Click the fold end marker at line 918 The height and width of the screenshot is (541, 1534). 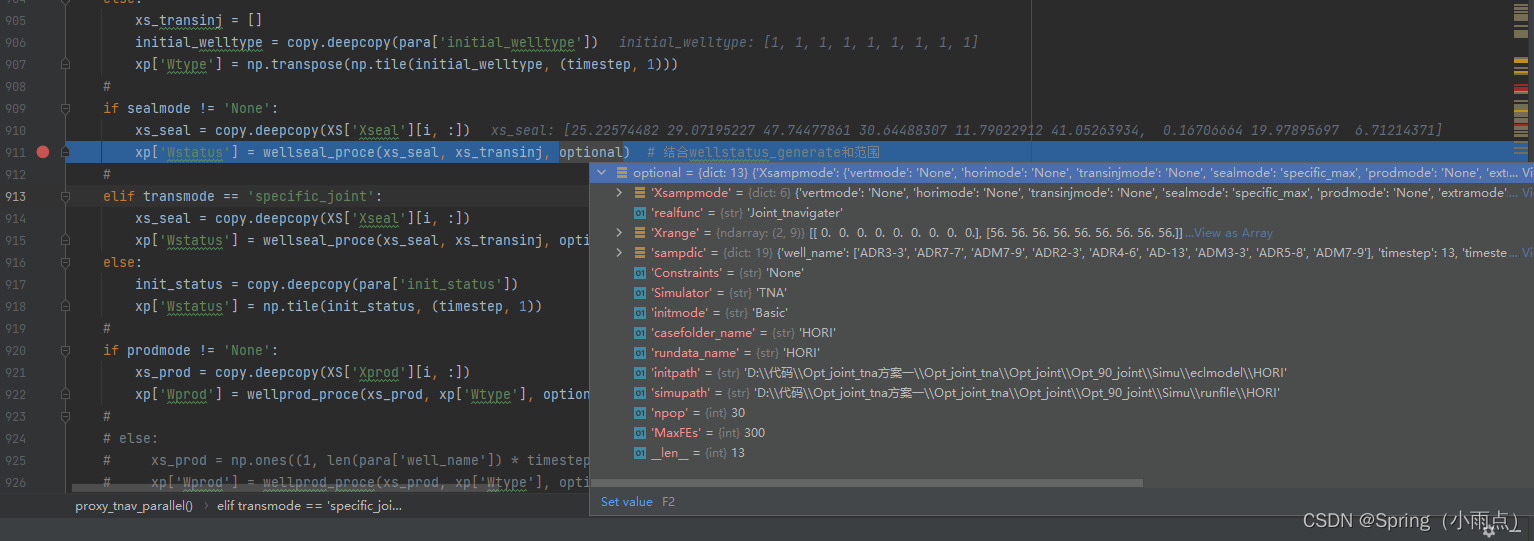click(x=66, y=306)
